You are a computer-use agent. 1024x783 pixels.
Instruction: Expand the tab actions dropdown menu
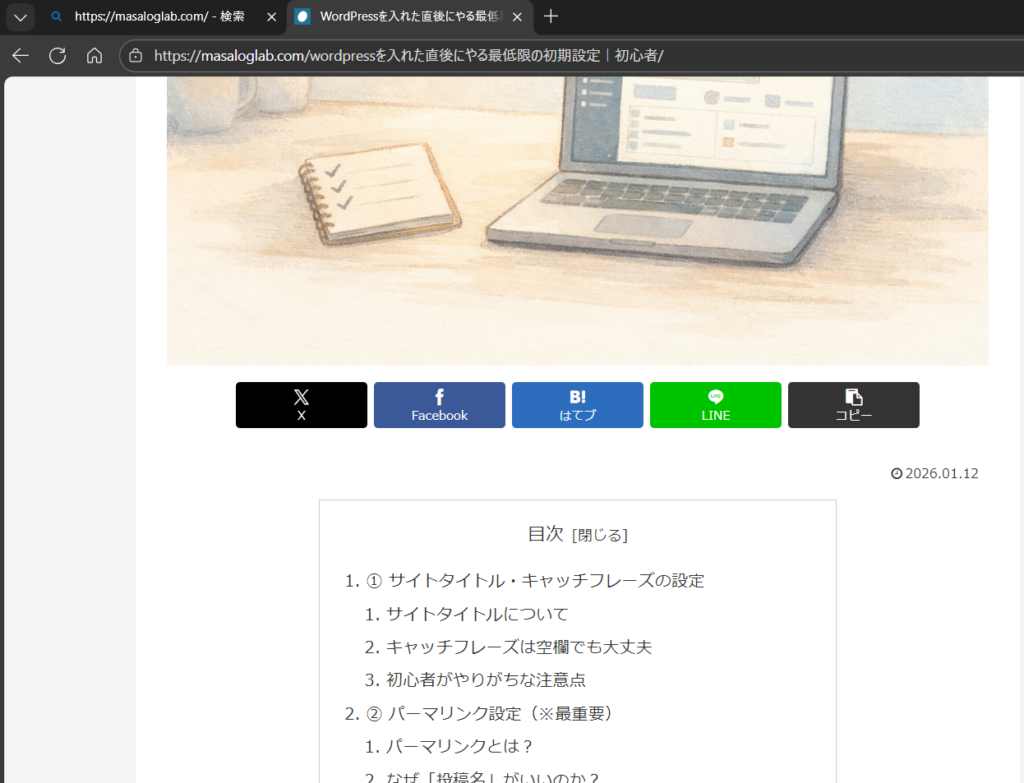tap(20, 17)
